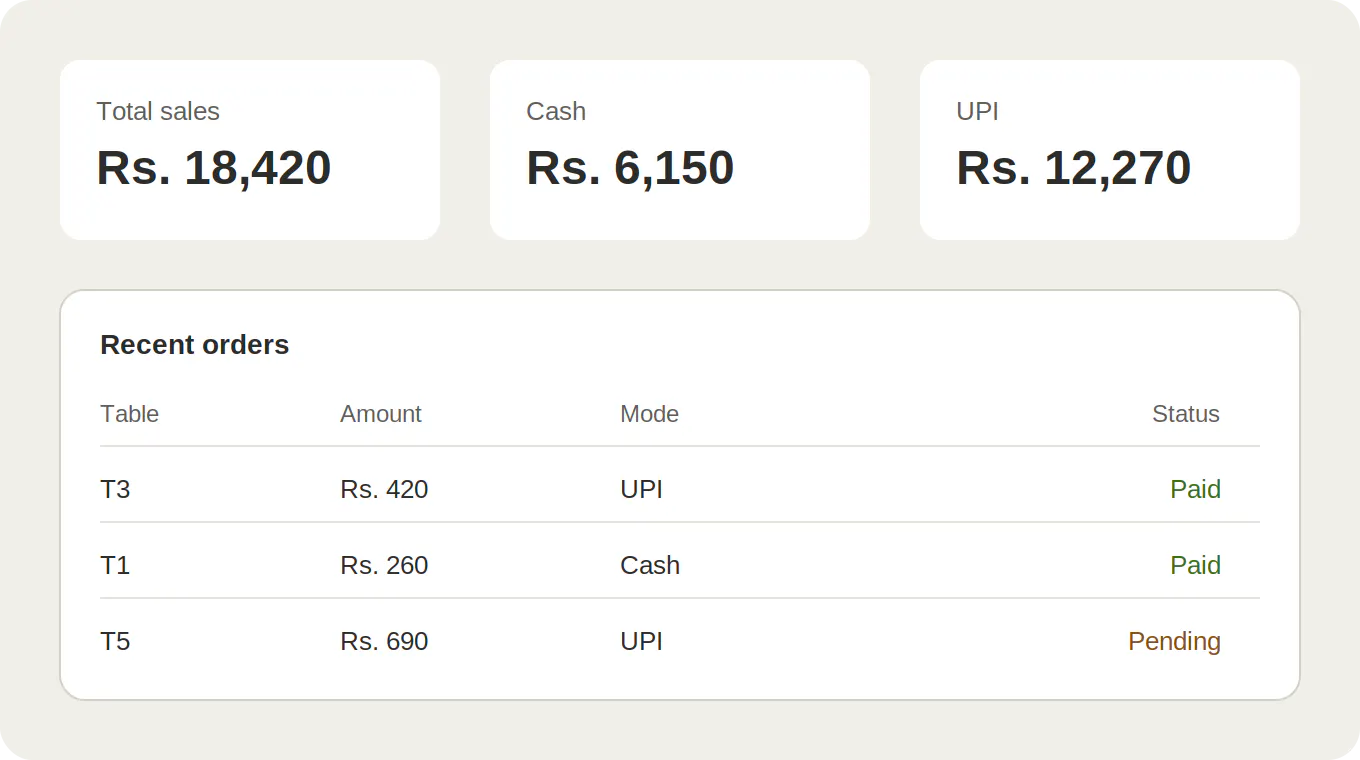Select the UPI total card
Viewport: 1360px width, 760px height.
[x=1110, y=150]
